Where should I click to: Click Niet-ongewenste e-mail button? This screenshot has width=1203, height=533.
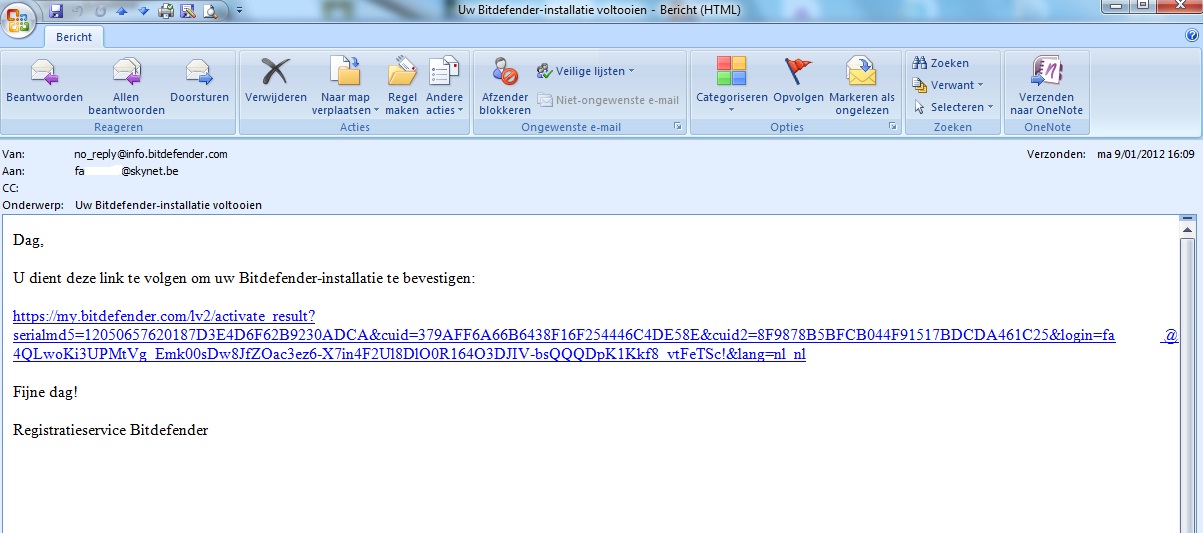click(x=609, y=100)
